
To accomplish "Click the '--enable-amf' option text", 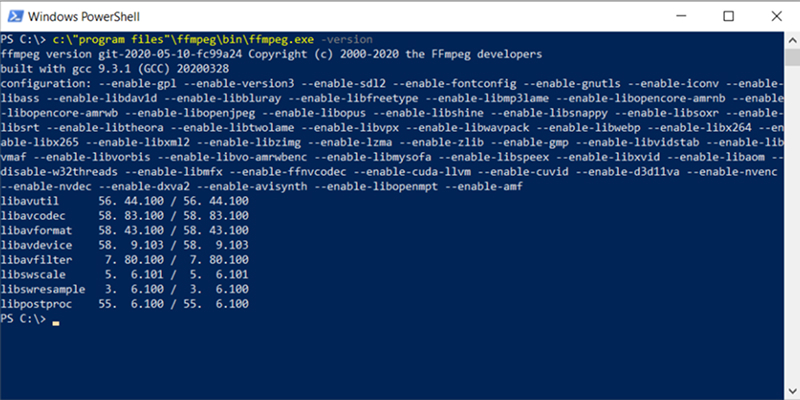I will (484, 187).
